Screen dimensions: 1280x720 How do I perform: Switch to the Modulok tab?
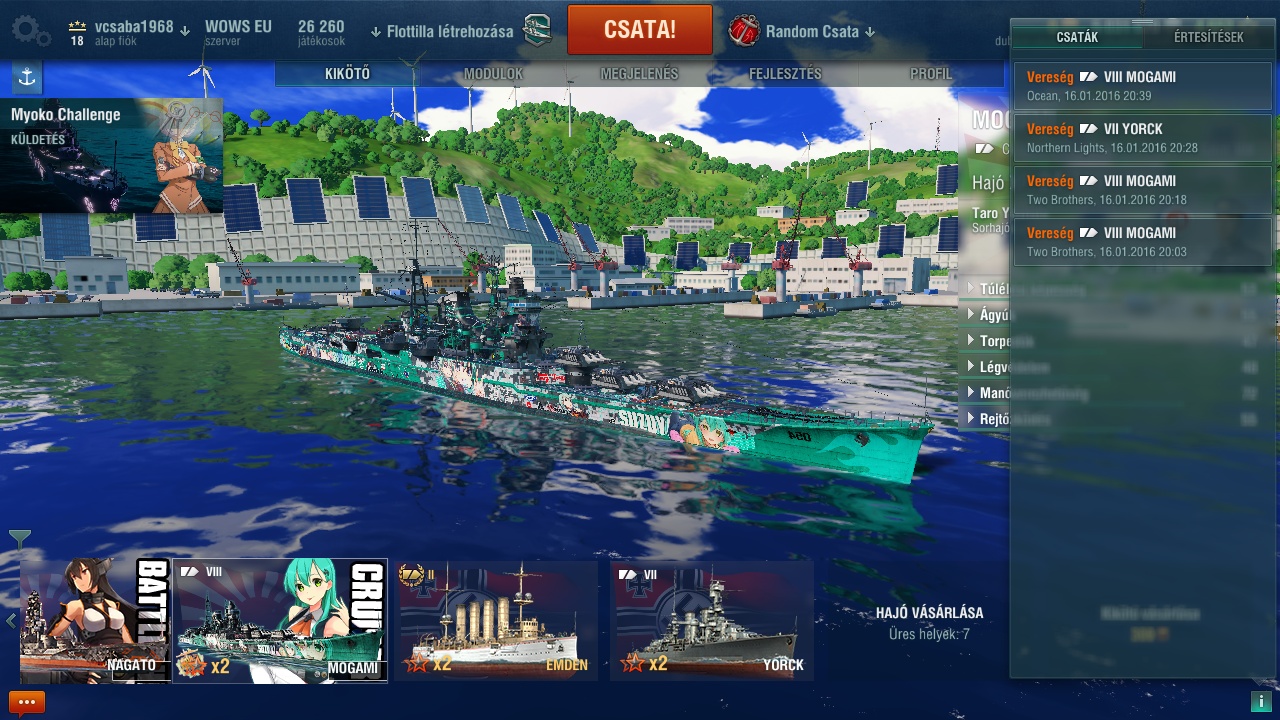click(x=493, y=74)
